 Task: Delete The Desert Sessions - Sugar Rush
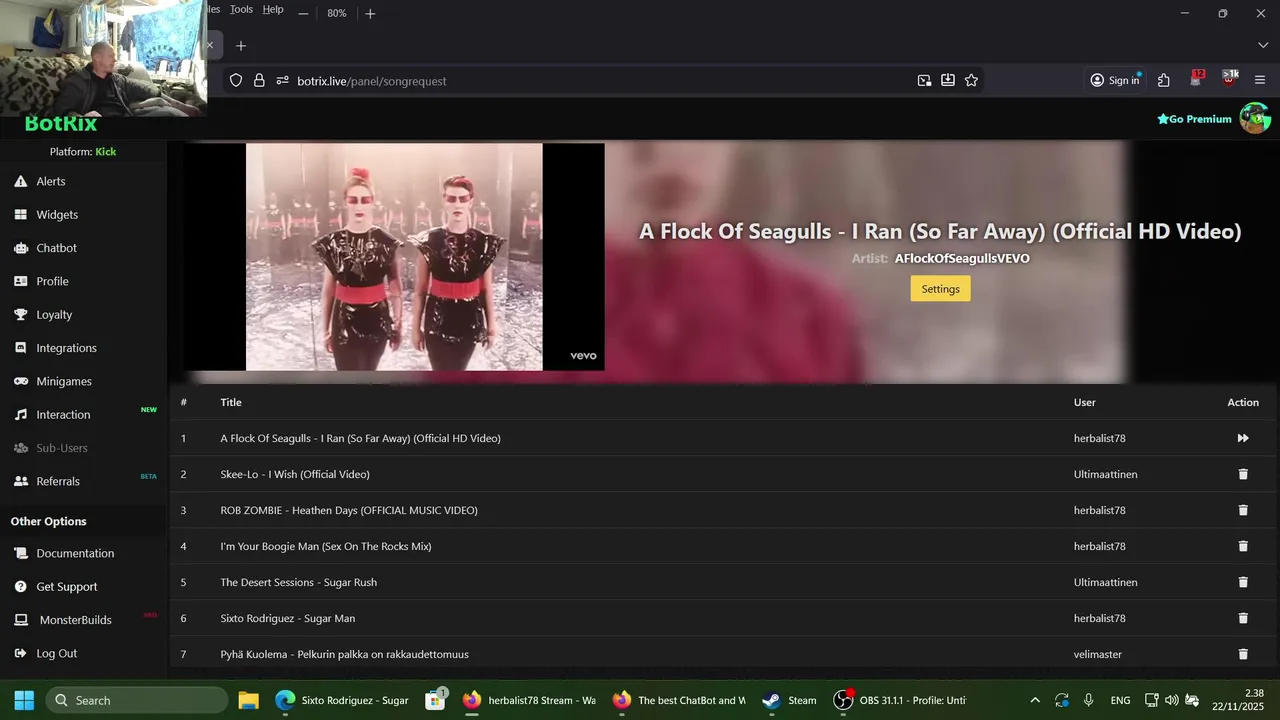(x=1243, y=582)
